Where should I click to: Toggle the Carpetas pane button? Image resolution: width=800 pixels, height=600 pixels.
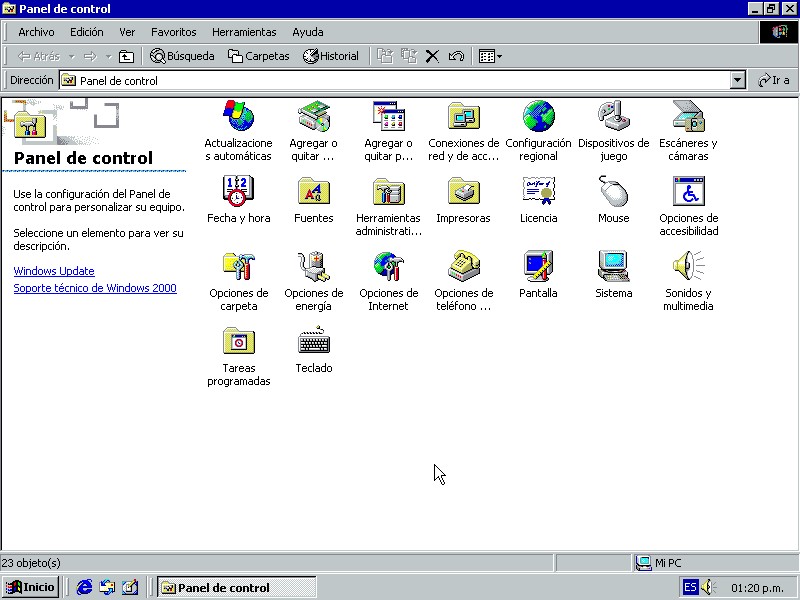(x=259, y=56)
